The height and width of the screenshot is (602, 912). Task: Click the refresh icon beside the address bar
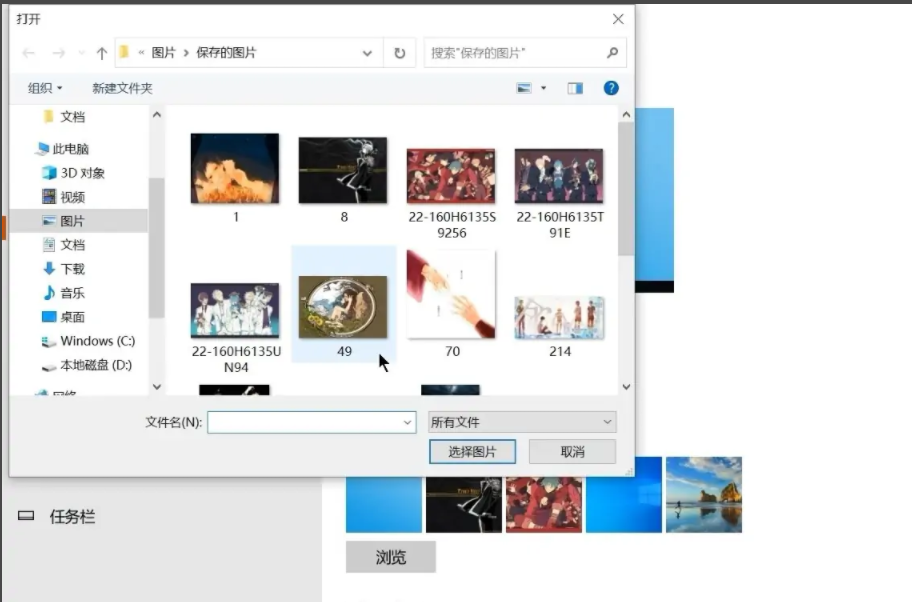399,53
